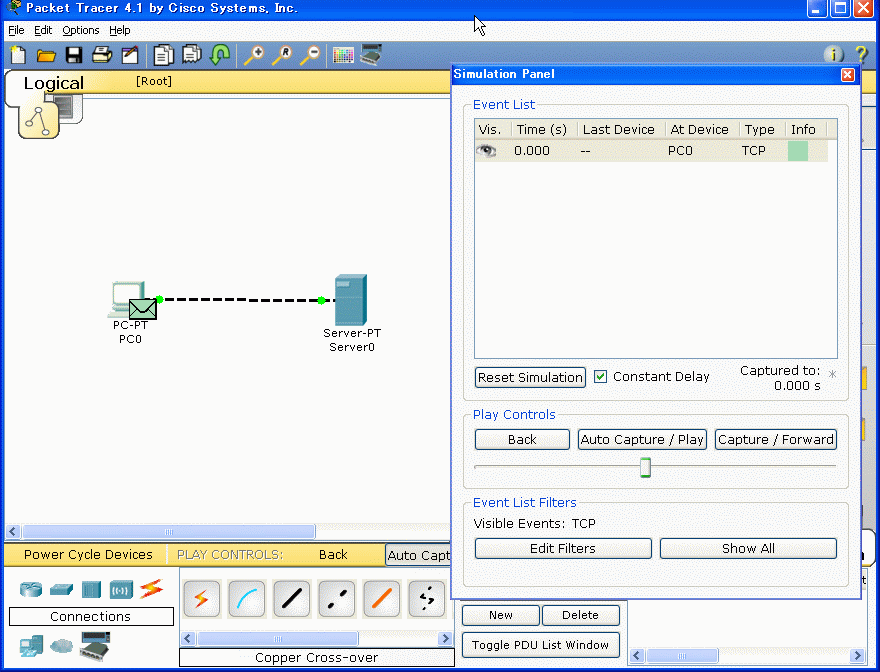The height and width of the screenshot is (672, 880).
Task: Open the custom devices dialog icon
Action: 371,55
